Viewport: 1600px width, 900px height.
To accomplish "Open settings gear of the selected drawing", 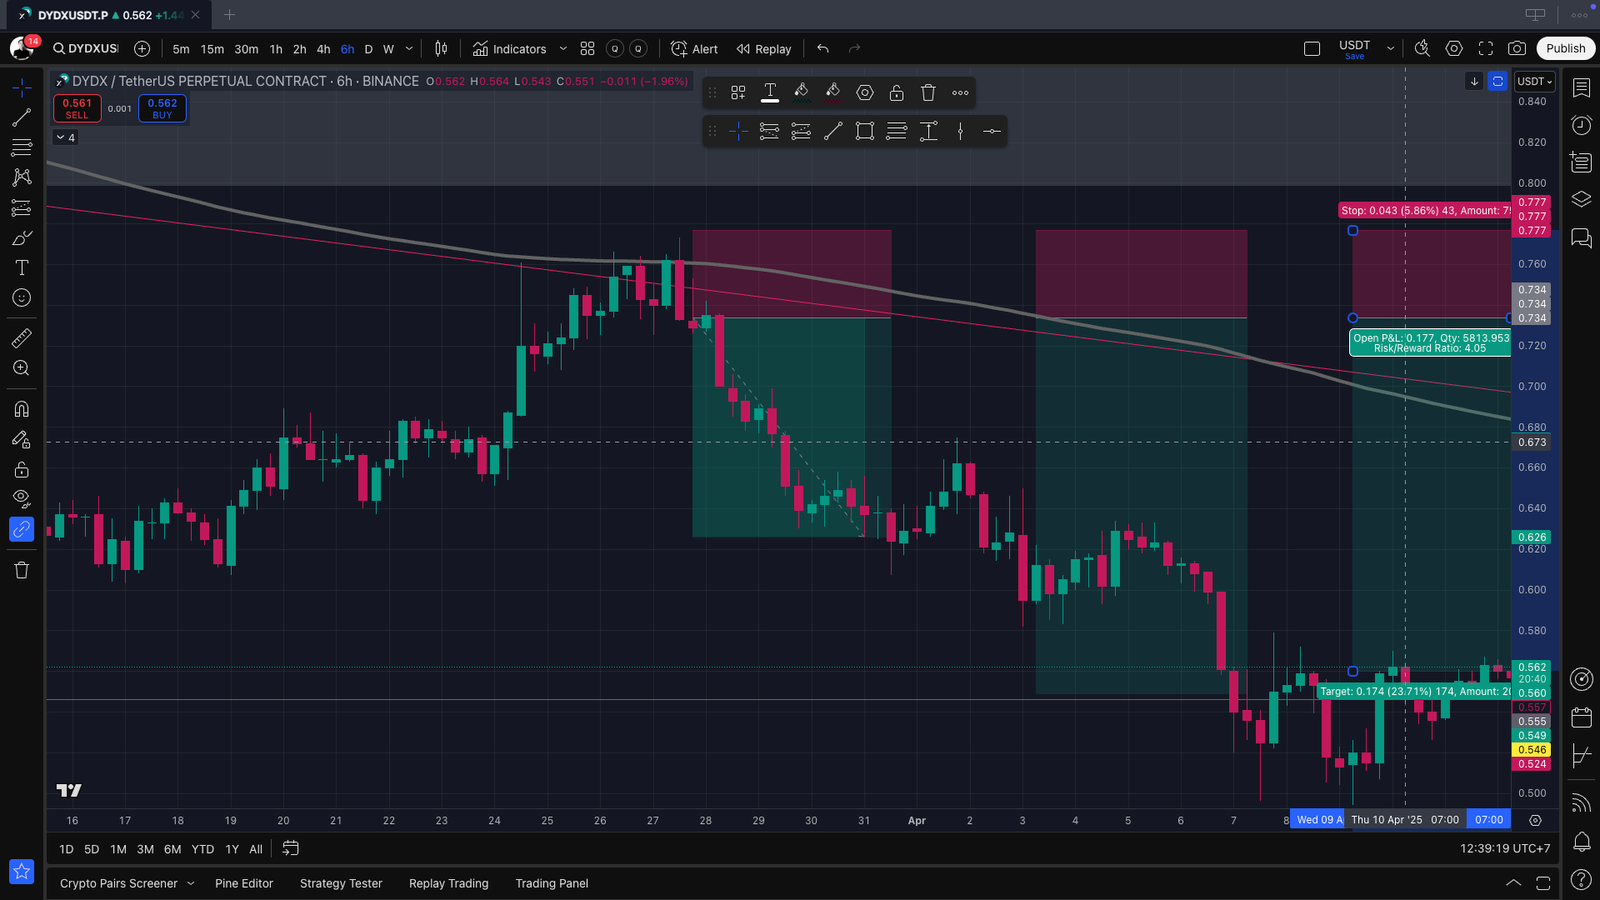I will pos(865,93).
